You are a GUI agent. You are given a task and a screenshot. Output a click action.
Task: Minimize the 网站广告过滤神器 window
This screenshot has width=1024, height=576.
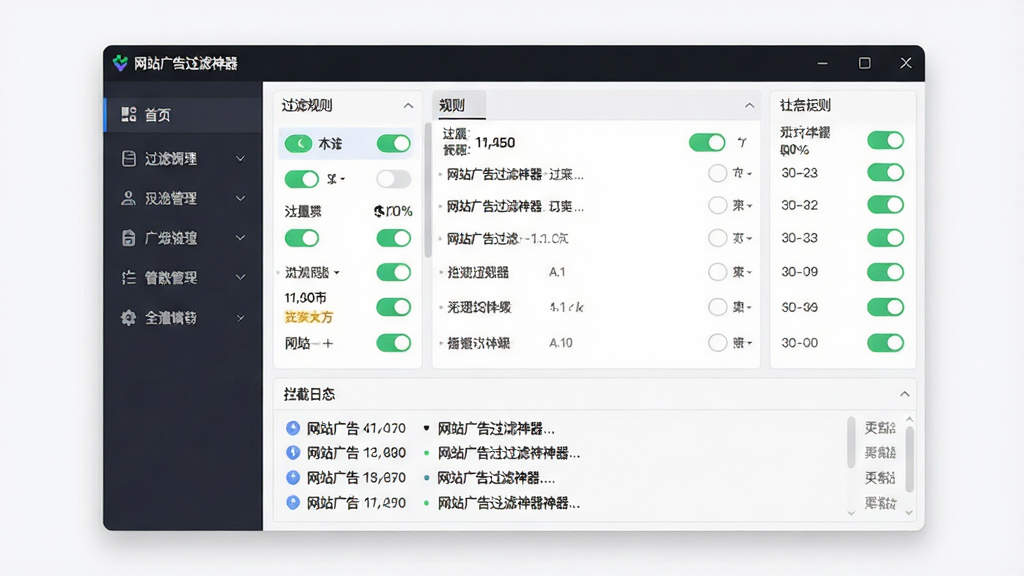point(823,63)
